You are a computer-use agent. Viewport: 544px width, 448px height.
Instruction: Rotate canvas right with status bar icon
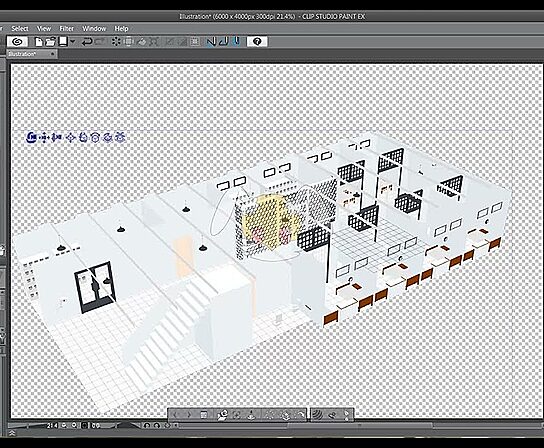coord(157,425)
